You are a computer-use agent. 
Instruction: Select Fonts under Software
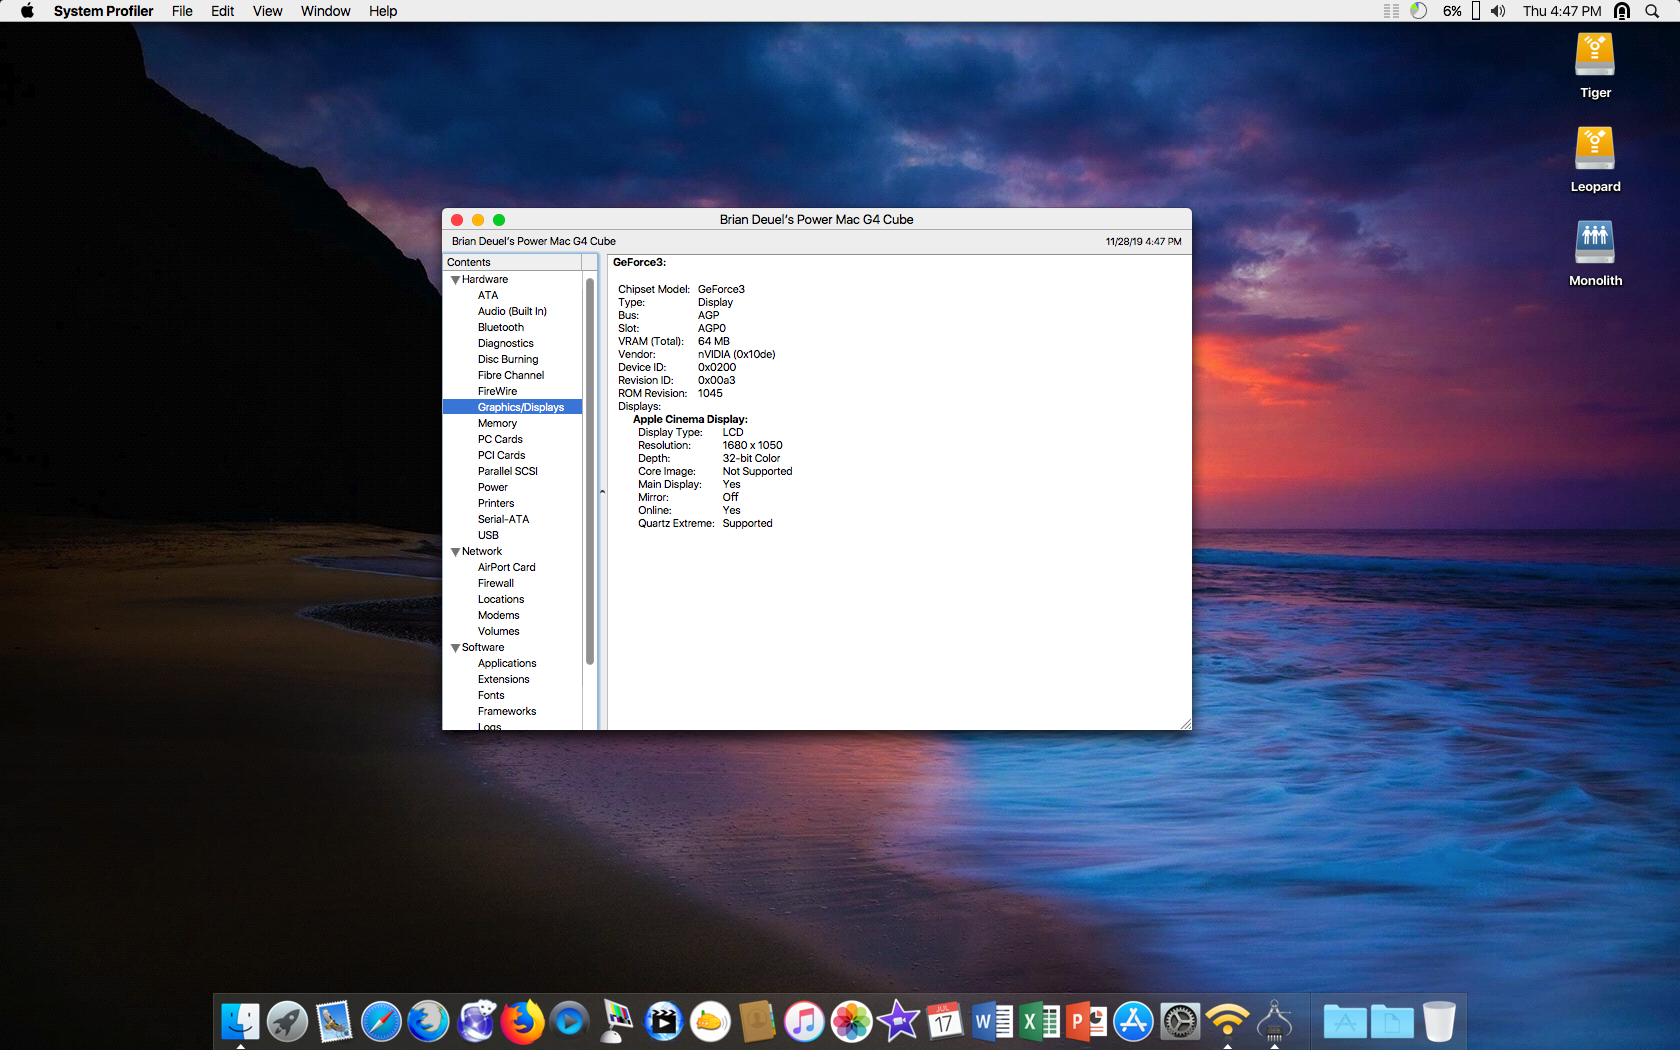click(491, 695)
